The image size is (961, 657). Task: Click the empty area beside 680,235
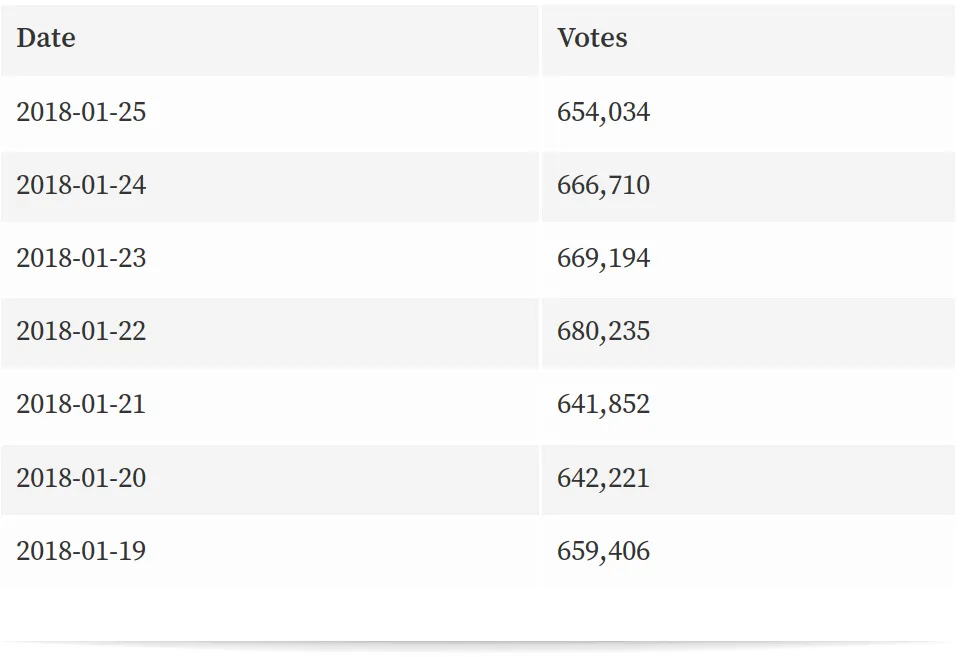[803, 333]
